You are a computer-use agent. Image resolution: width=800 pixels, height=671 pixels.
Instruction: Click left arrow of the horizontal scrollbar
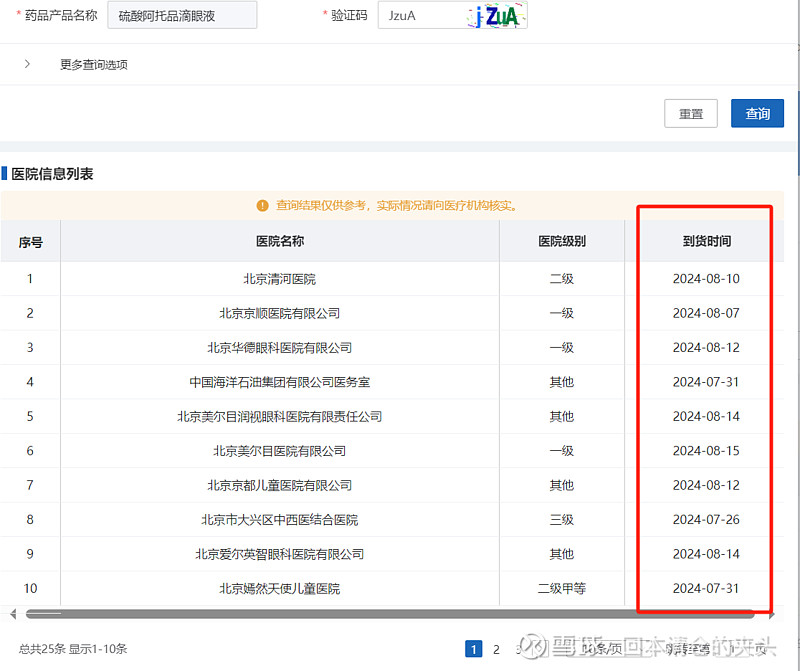click(11, 613)
